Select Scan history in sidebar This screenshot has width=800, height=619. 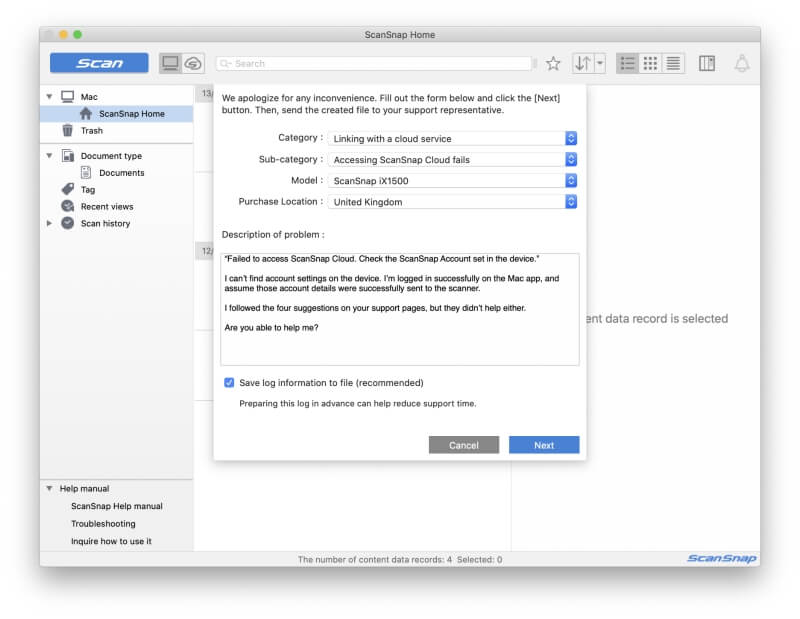(105, 224)
